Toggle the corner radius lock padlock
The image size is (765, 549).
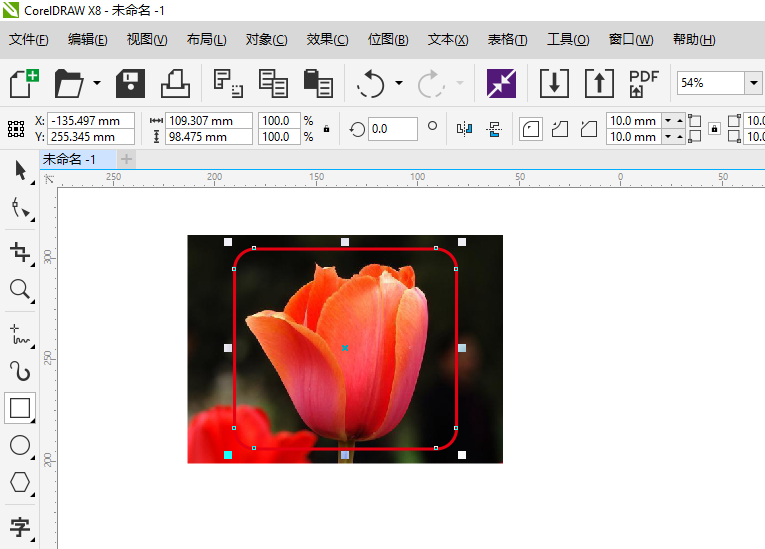click(714, 129)
